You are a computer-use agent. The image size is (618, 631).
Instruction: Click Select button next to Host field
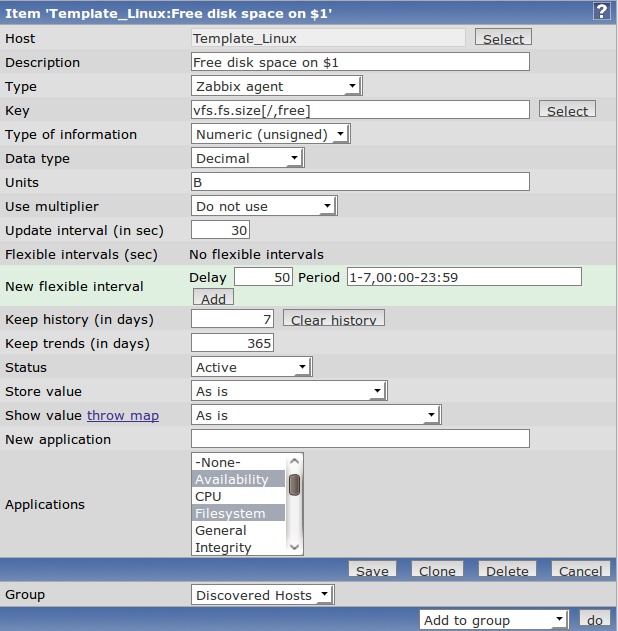tap(503, 38)
